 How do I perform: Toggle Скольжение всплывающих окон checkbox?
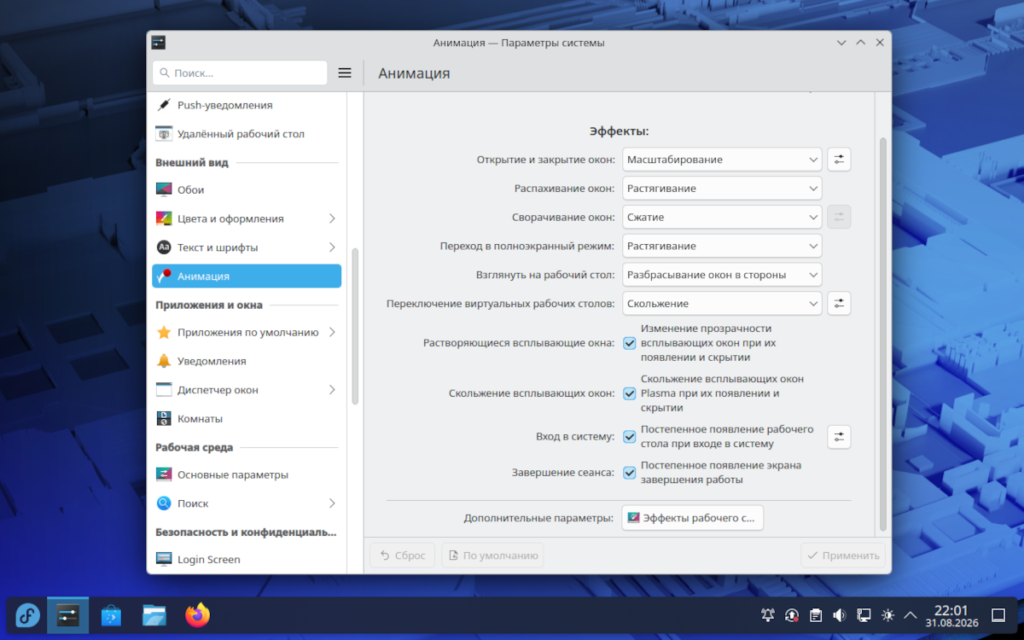point(630,393)
